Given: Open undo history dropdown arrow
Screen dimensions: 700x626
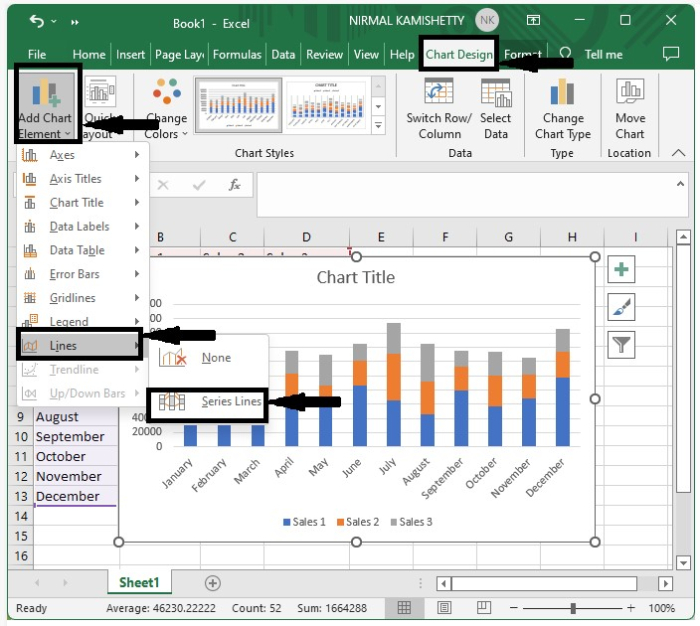Looking at the screenshot, I should [x=54, y=21].
